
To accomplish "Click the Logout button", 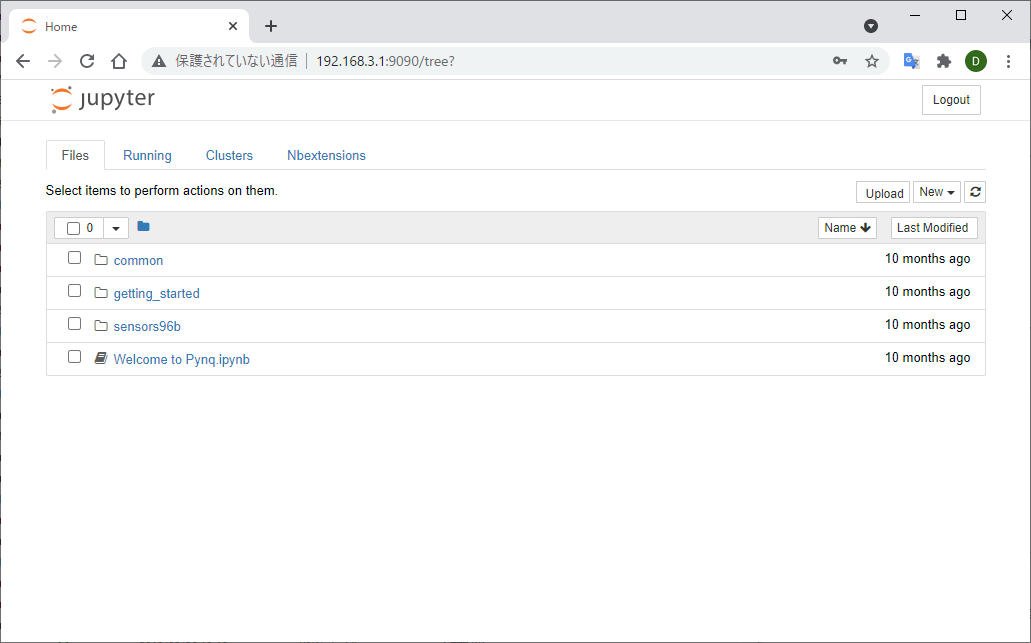I will click(x=951, y=100).
